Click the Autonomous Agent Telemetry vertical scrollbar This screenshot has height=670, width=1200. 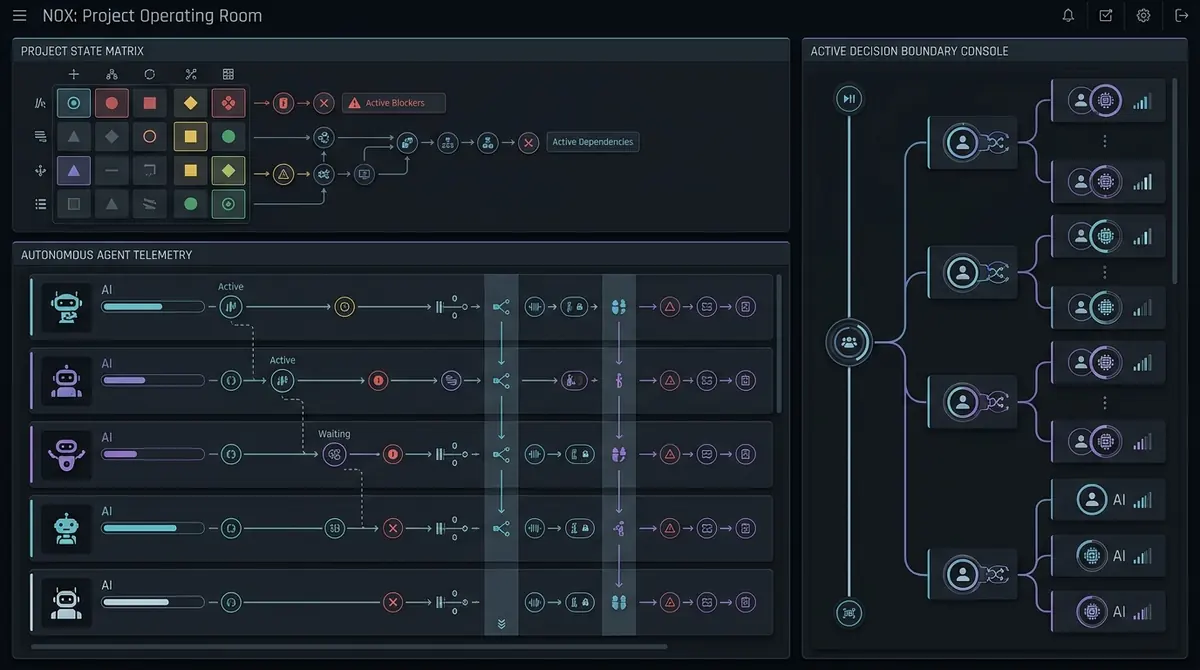[x=779, y=345]
